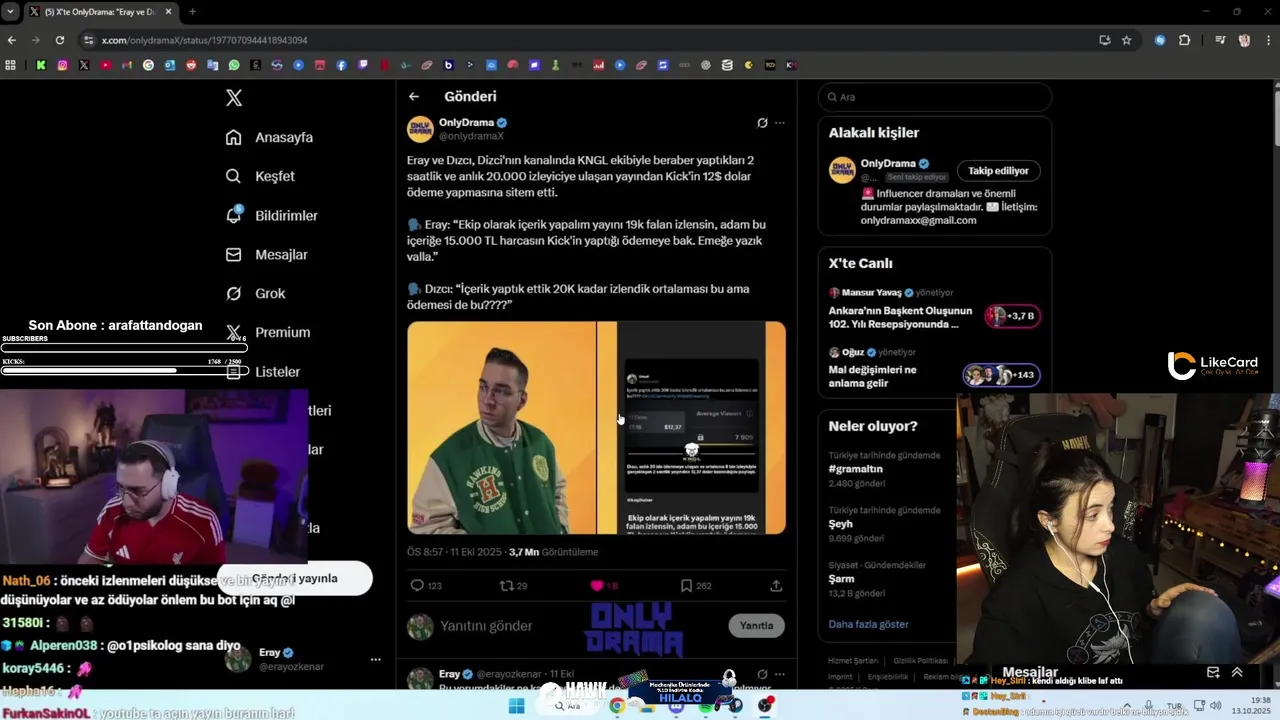Screen dimensions: 1280x720
Task: Click the X logo in the sidebar
Action: 234,98
